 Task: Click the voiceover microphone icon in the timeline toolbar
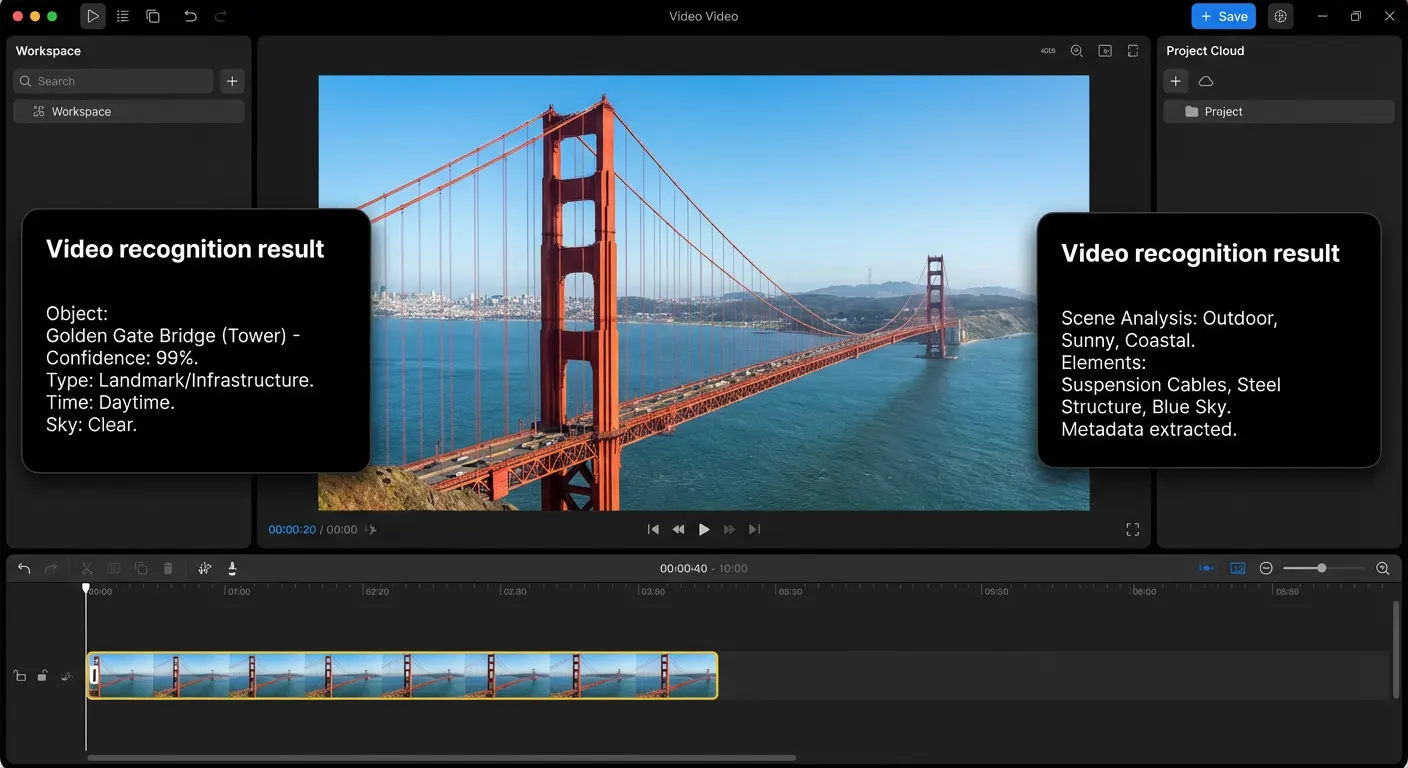tap(232, 568)
